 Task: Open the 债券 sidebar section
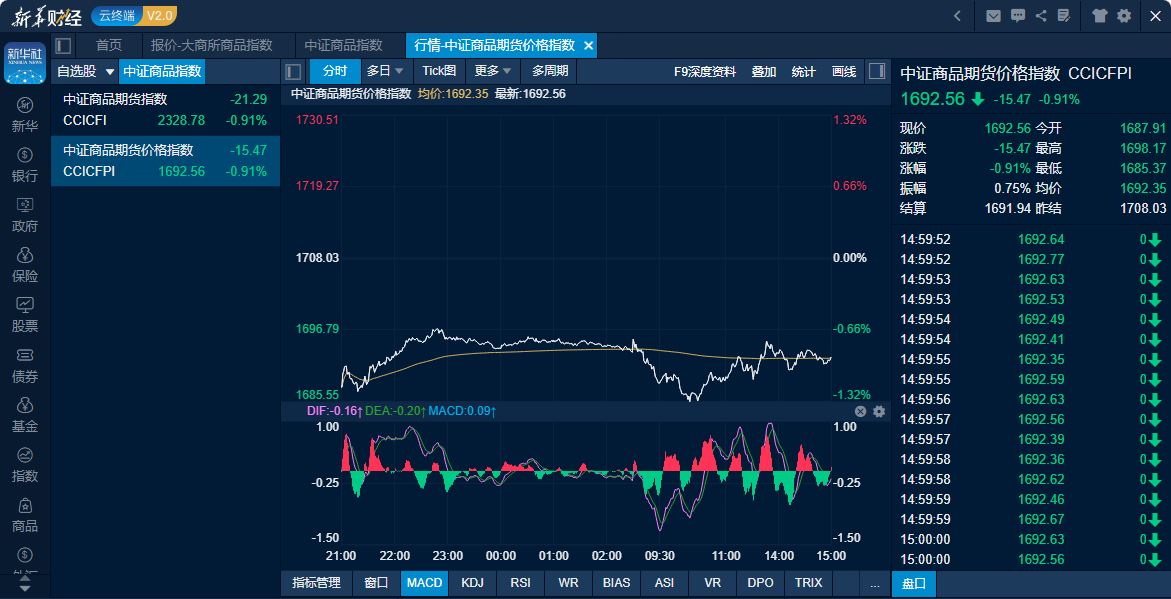click(25, 364)
